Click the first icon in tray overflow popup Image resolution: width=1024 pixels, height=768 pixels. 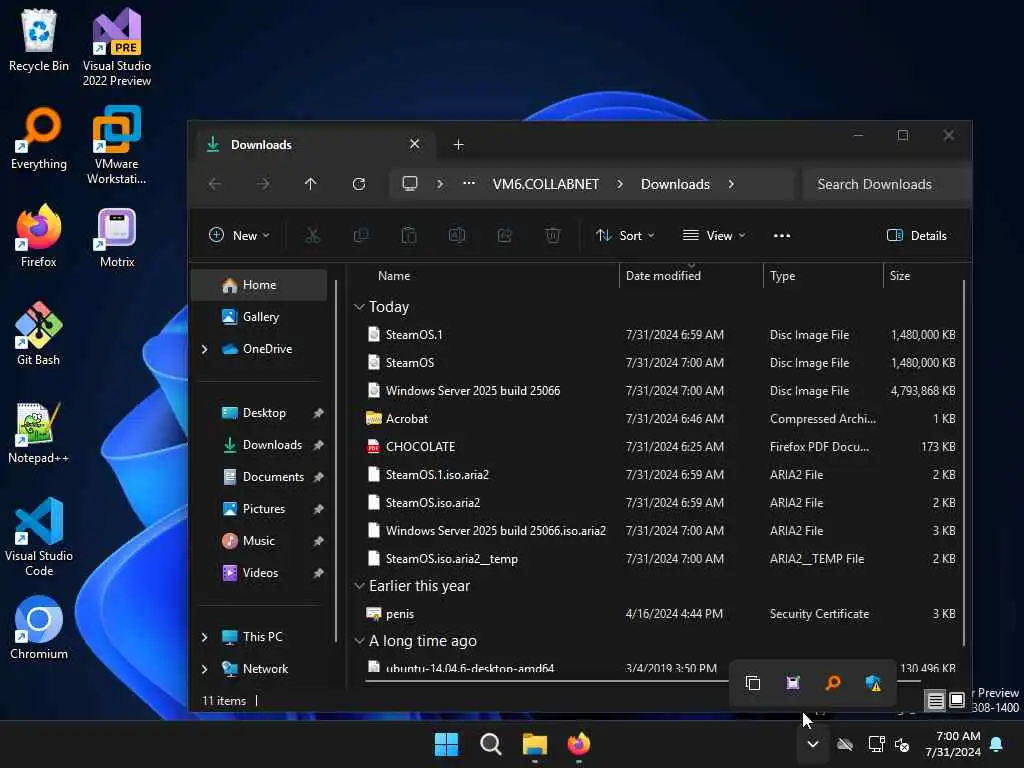click(753, 683)
